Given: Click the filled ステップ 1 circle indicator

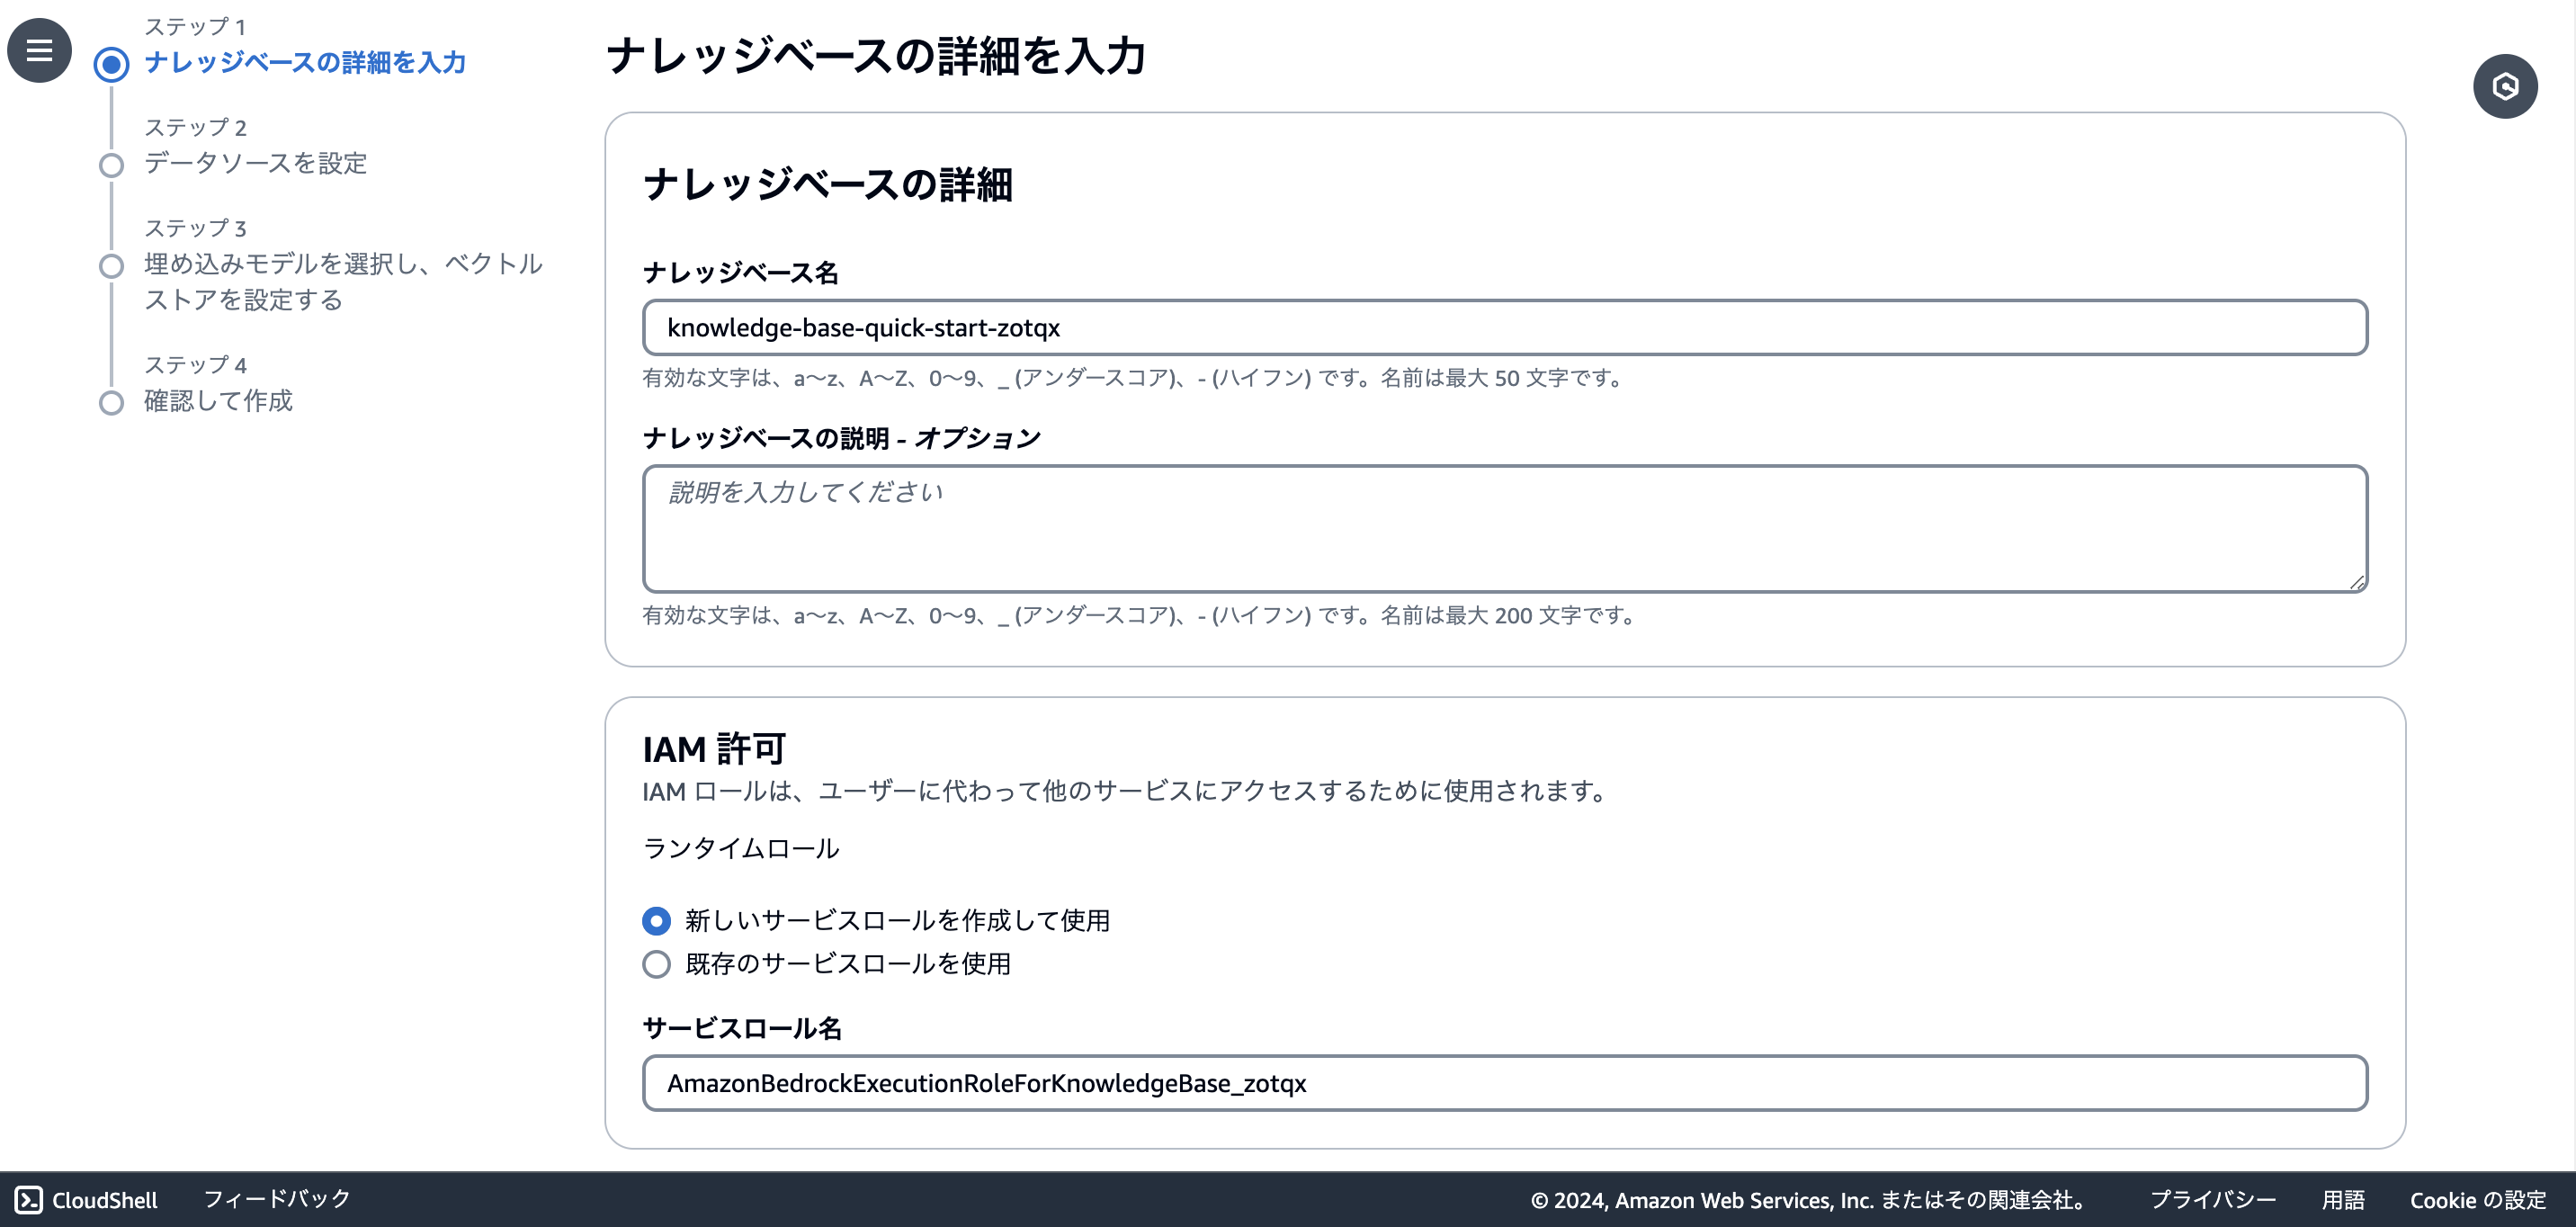Looking at the screenshot, I should 111,62.
